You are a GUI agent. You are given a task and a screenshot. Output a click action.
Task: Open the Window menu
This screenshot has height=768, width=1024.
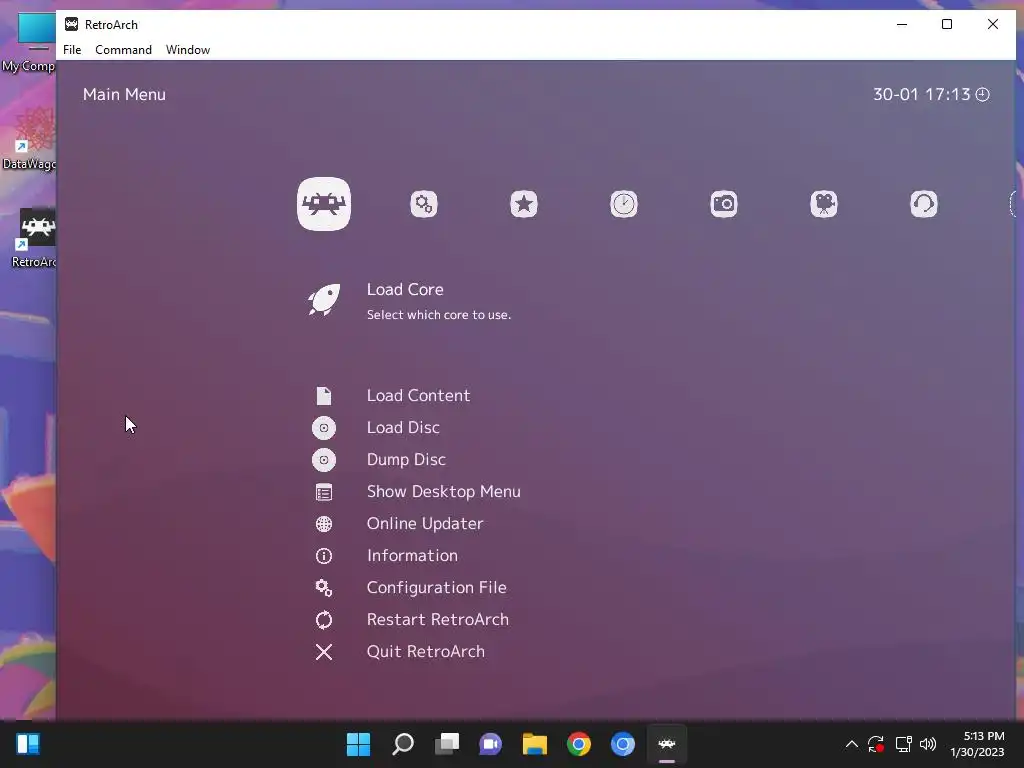[188, 50]
